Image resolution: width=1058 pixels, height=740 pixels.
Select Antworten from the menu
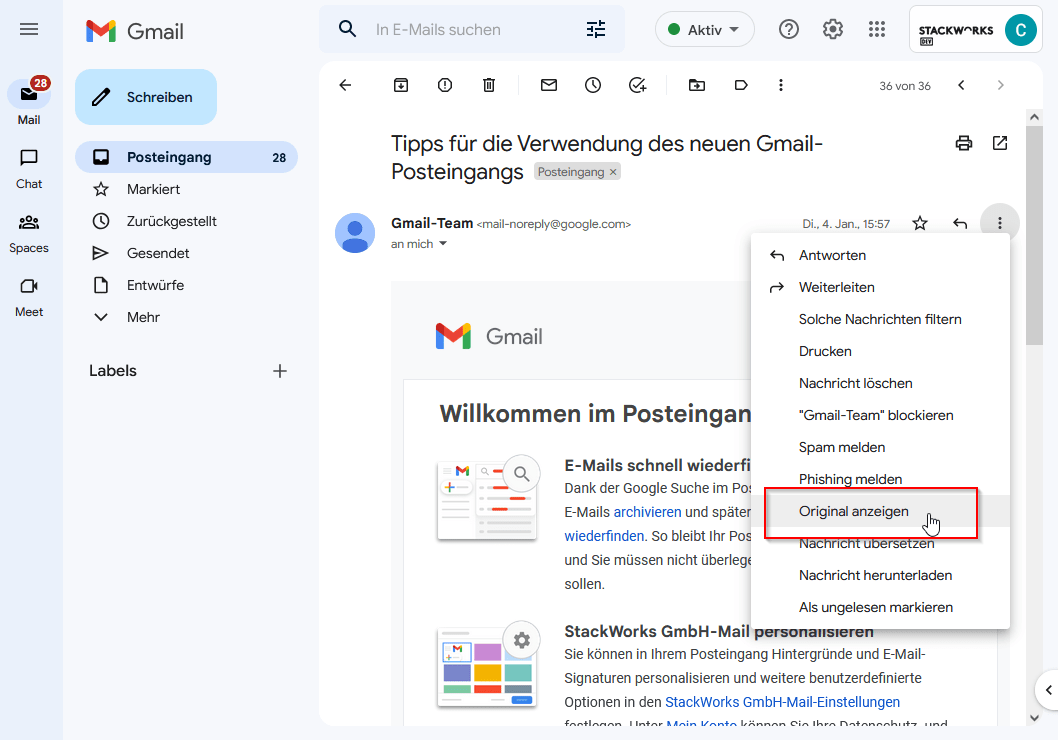coord(880,255)
